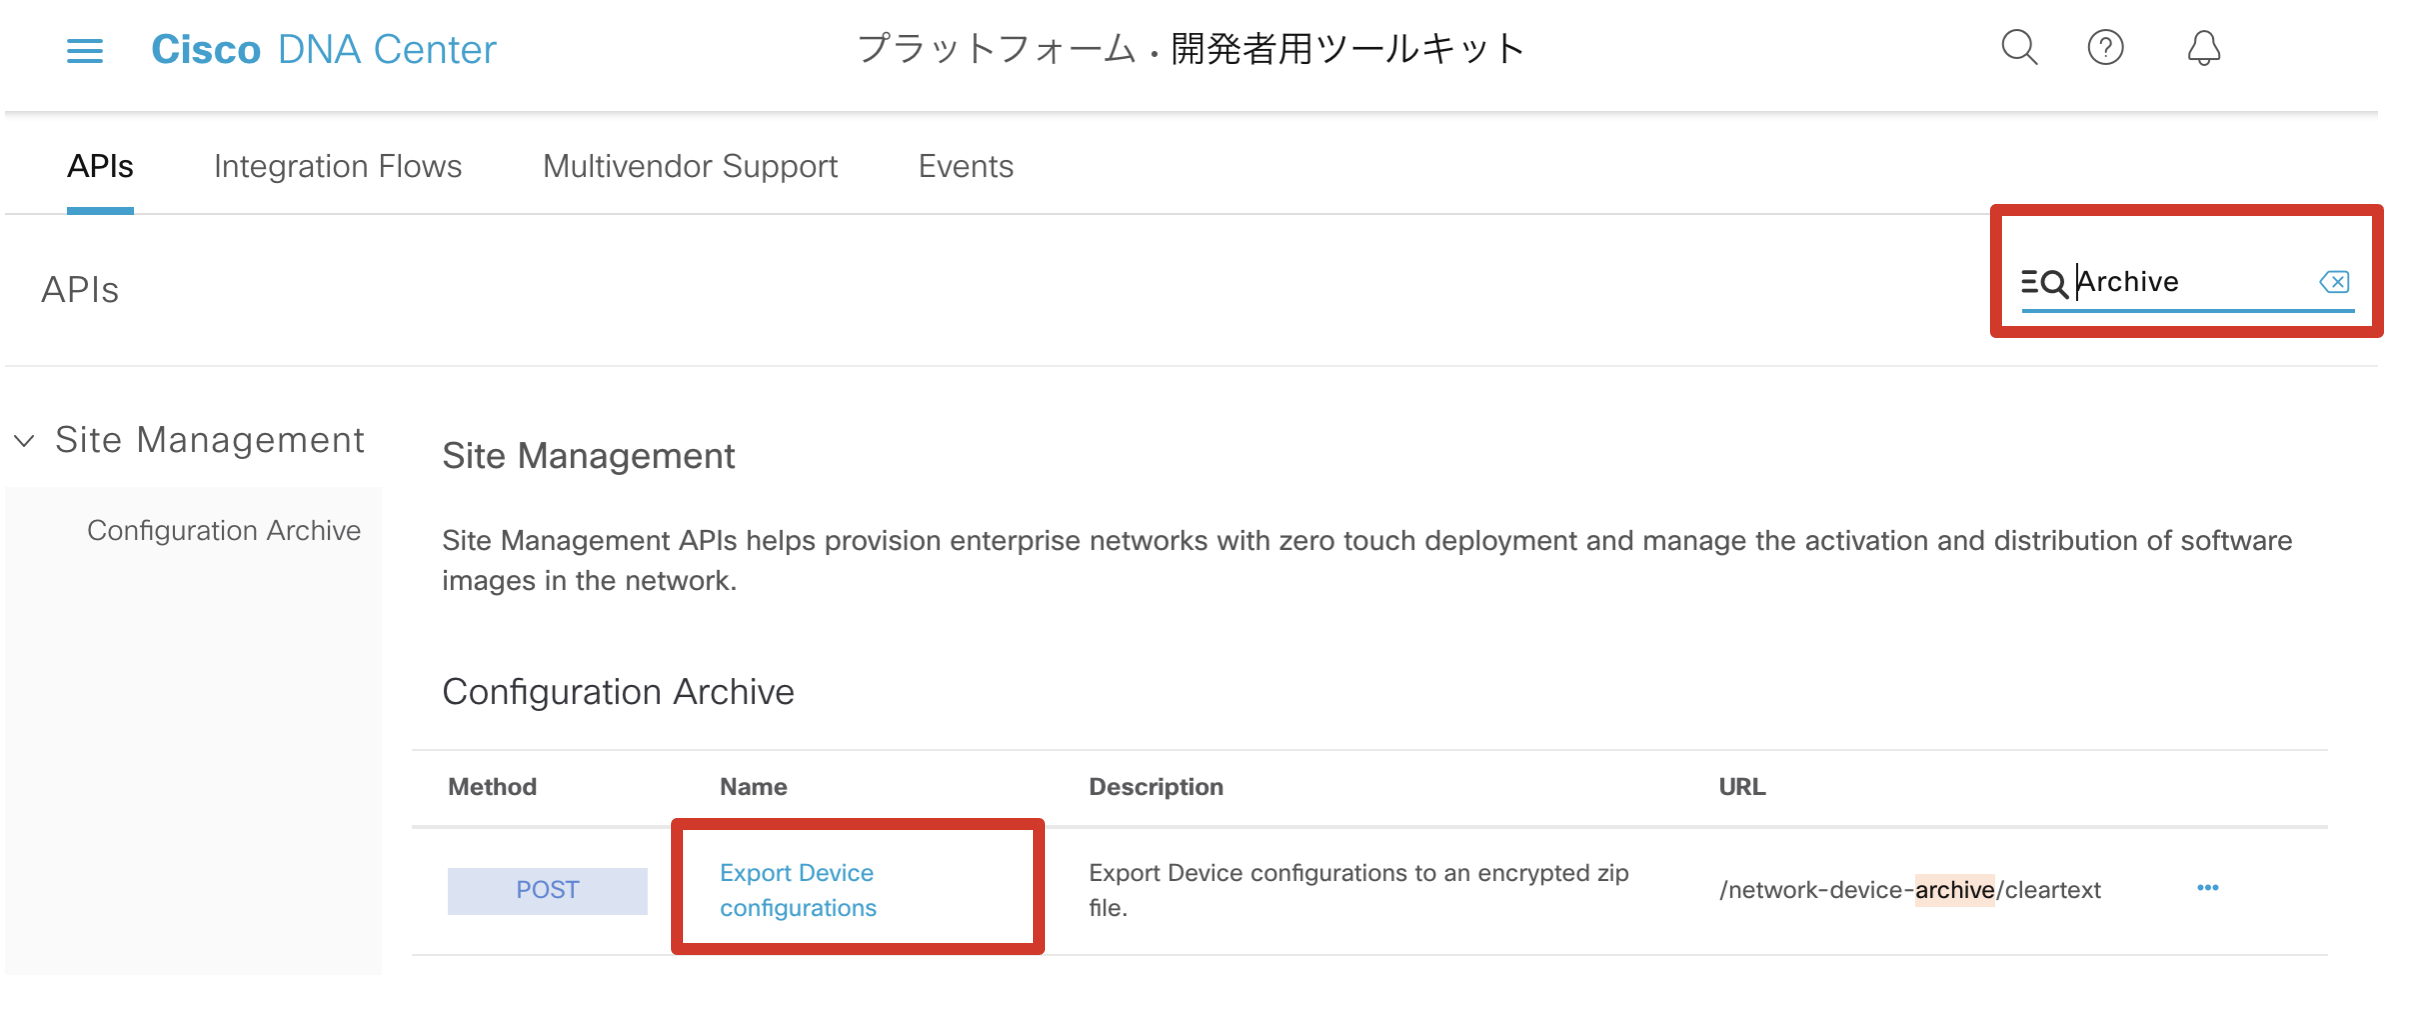2412x1032 pixels.
Task: Select the APIs tab
Action: point(100,166)
